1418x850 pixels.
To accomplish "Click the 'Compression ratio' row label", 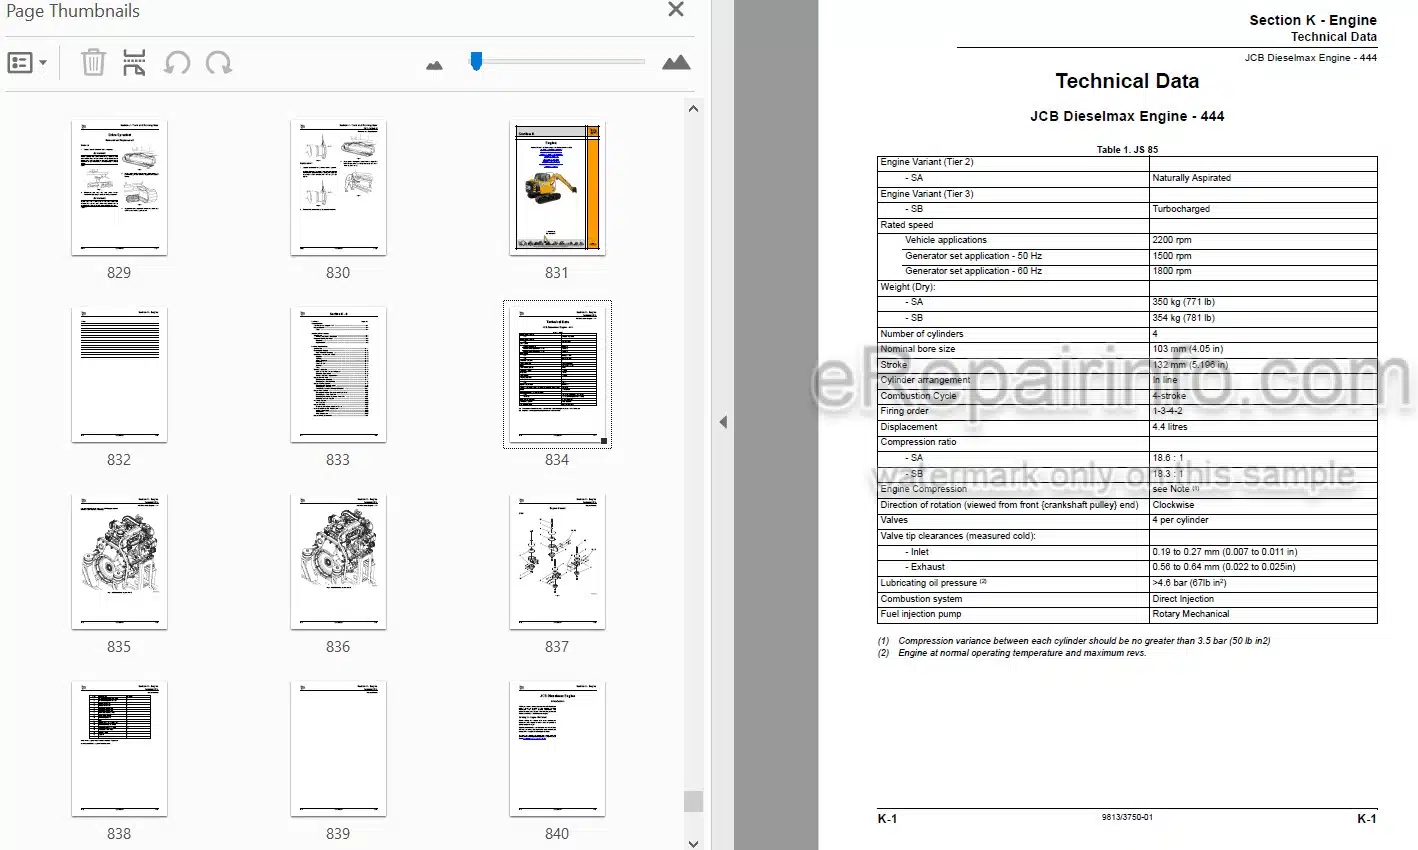I will (918, 442).
